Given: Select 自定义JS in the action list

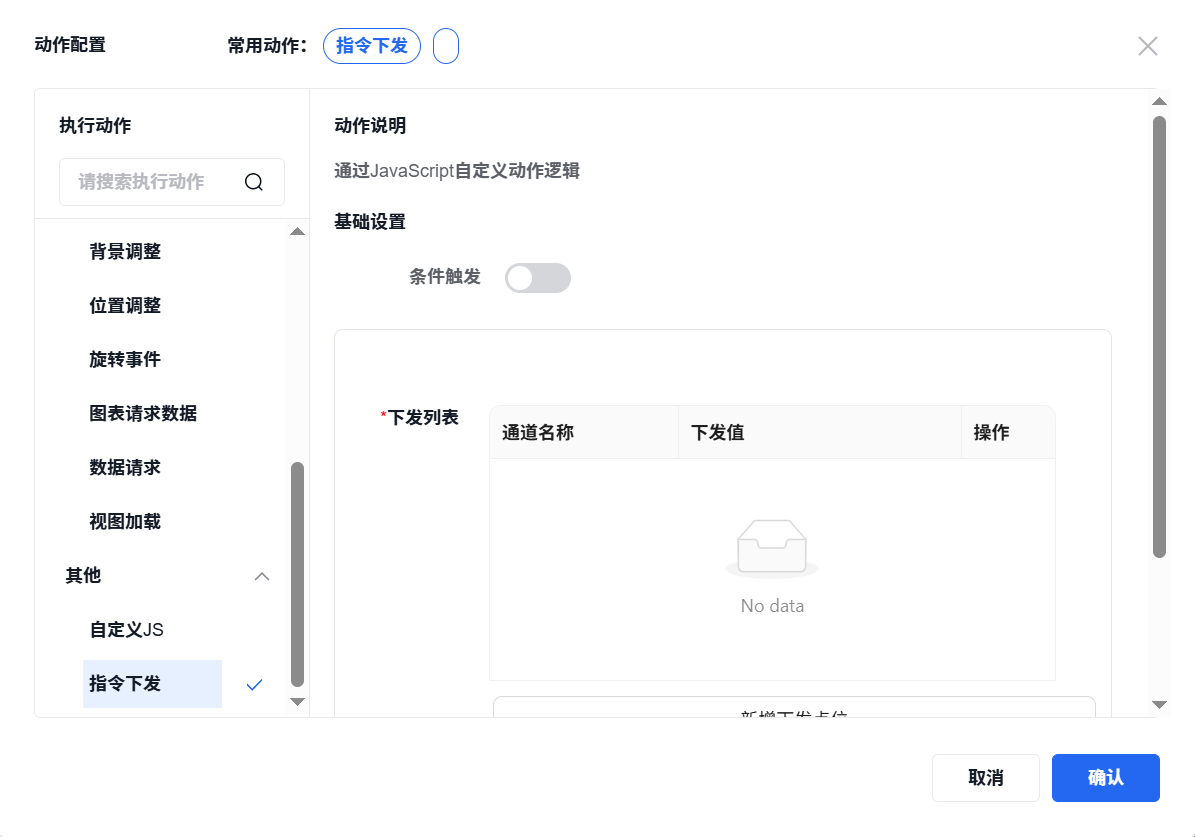Looking at the screenshot, I should tap(127, 630).
